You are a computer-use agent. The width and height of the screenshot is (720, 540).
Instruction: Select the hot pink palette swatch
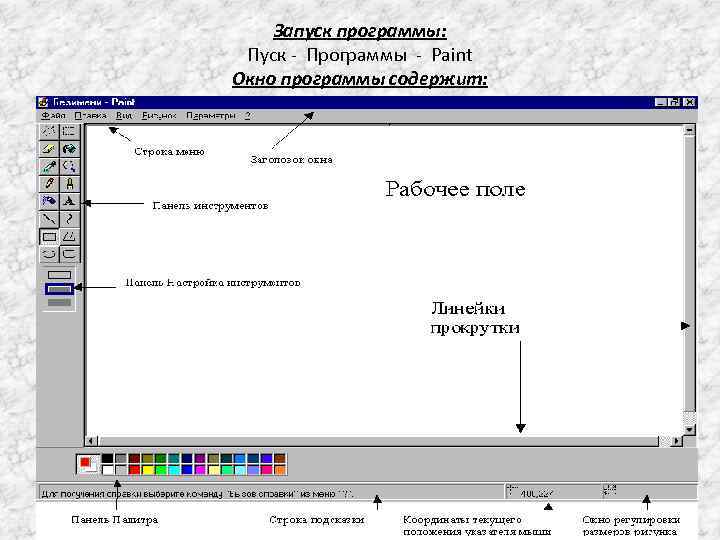266,470
